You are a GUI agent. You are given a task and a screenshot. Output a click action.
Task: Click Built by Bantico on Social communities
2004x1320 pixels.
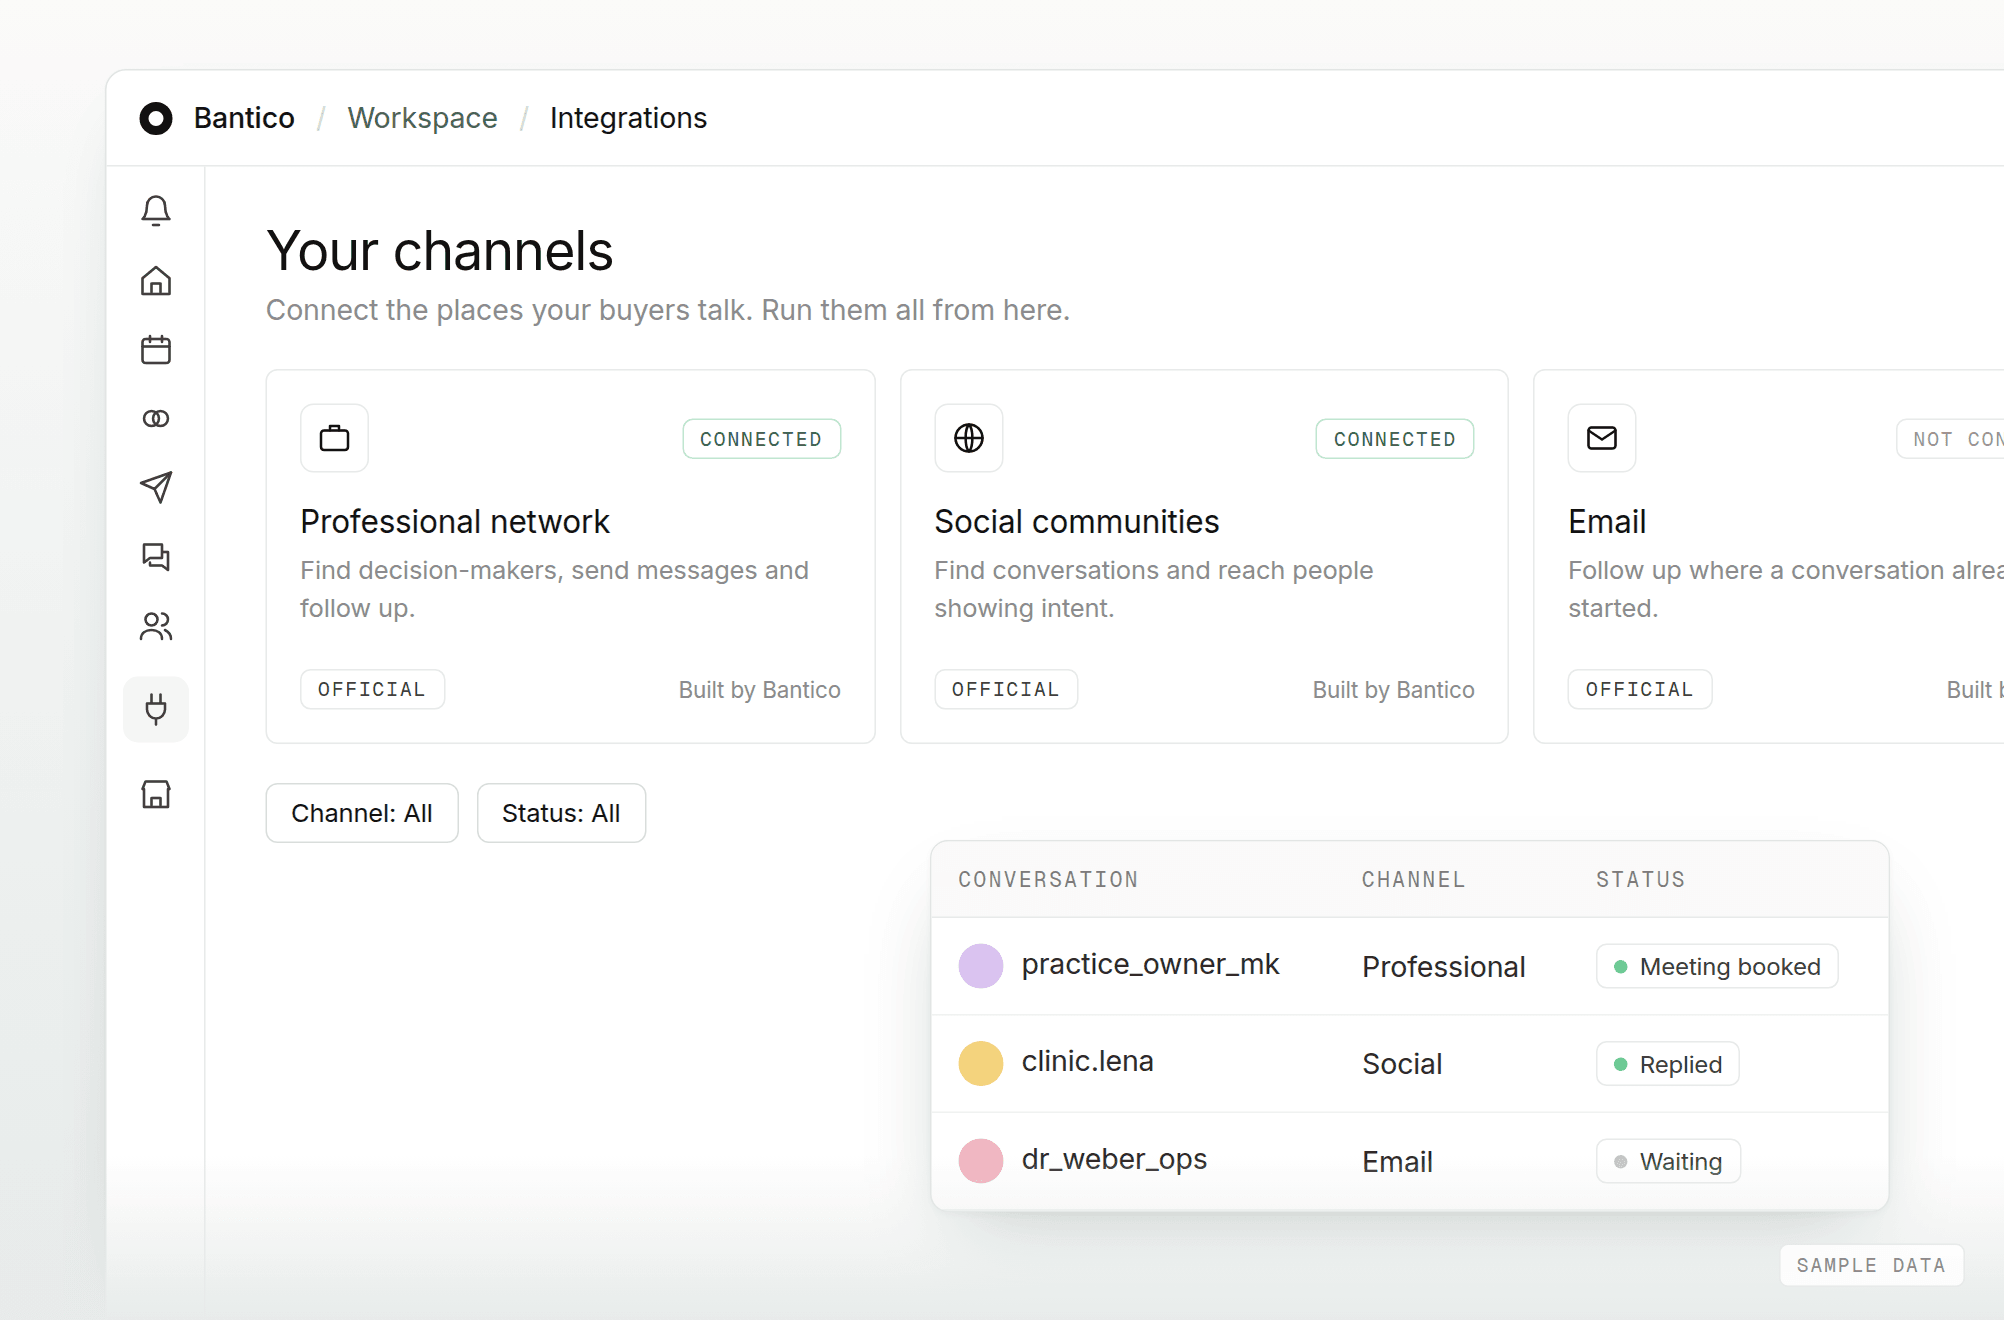click(1394, 690)
